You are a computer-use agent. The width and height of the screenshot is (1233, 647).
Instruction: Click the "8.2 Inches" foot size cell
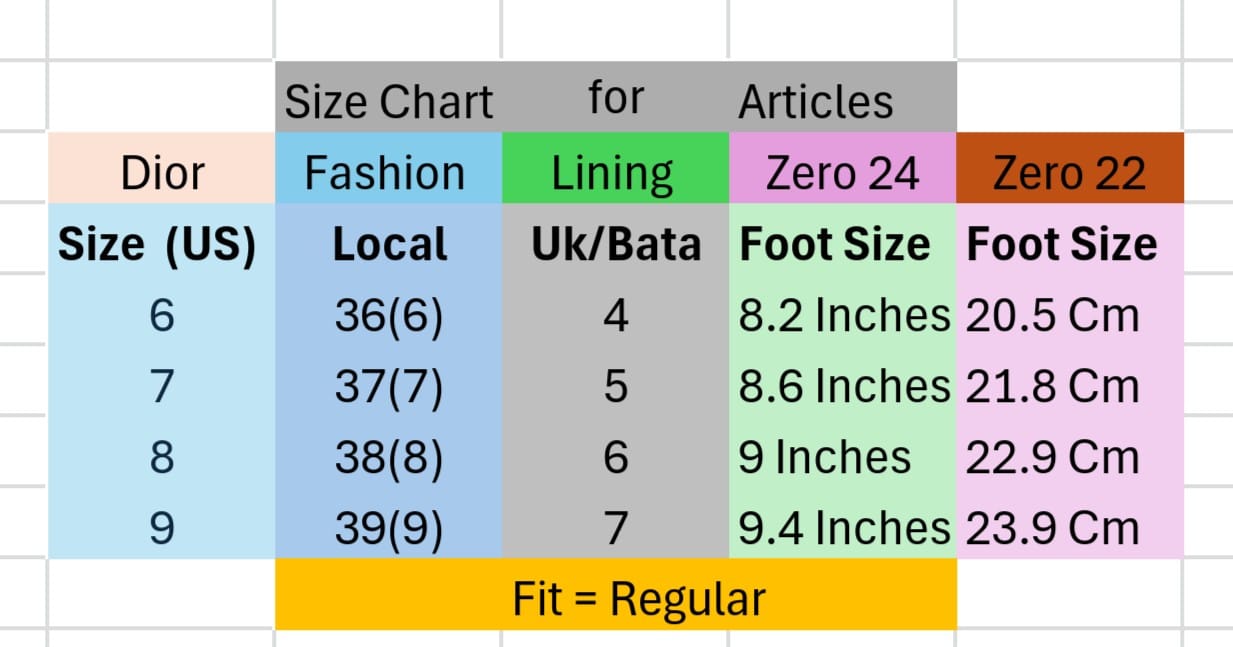[843, 316]
